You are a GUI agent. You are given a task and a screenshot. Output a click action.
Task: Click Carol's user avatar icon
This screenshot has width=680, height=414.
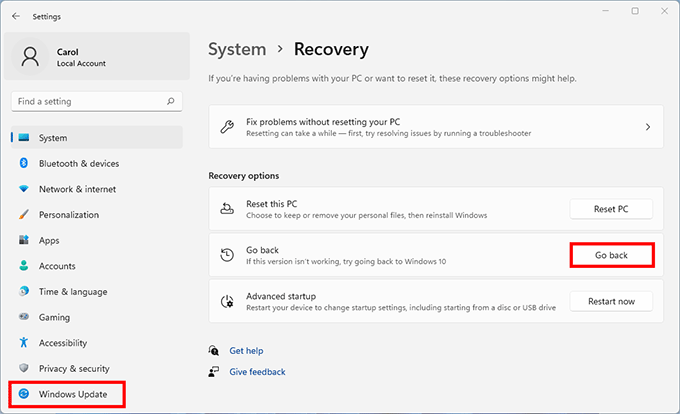30,57
